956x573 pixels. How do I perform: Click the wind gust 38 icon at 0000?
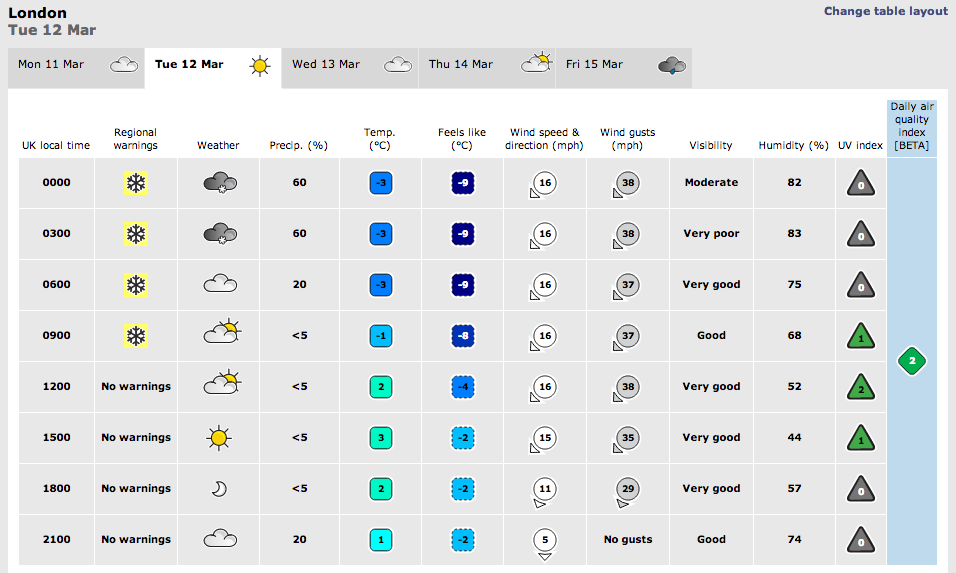point(626,185)
